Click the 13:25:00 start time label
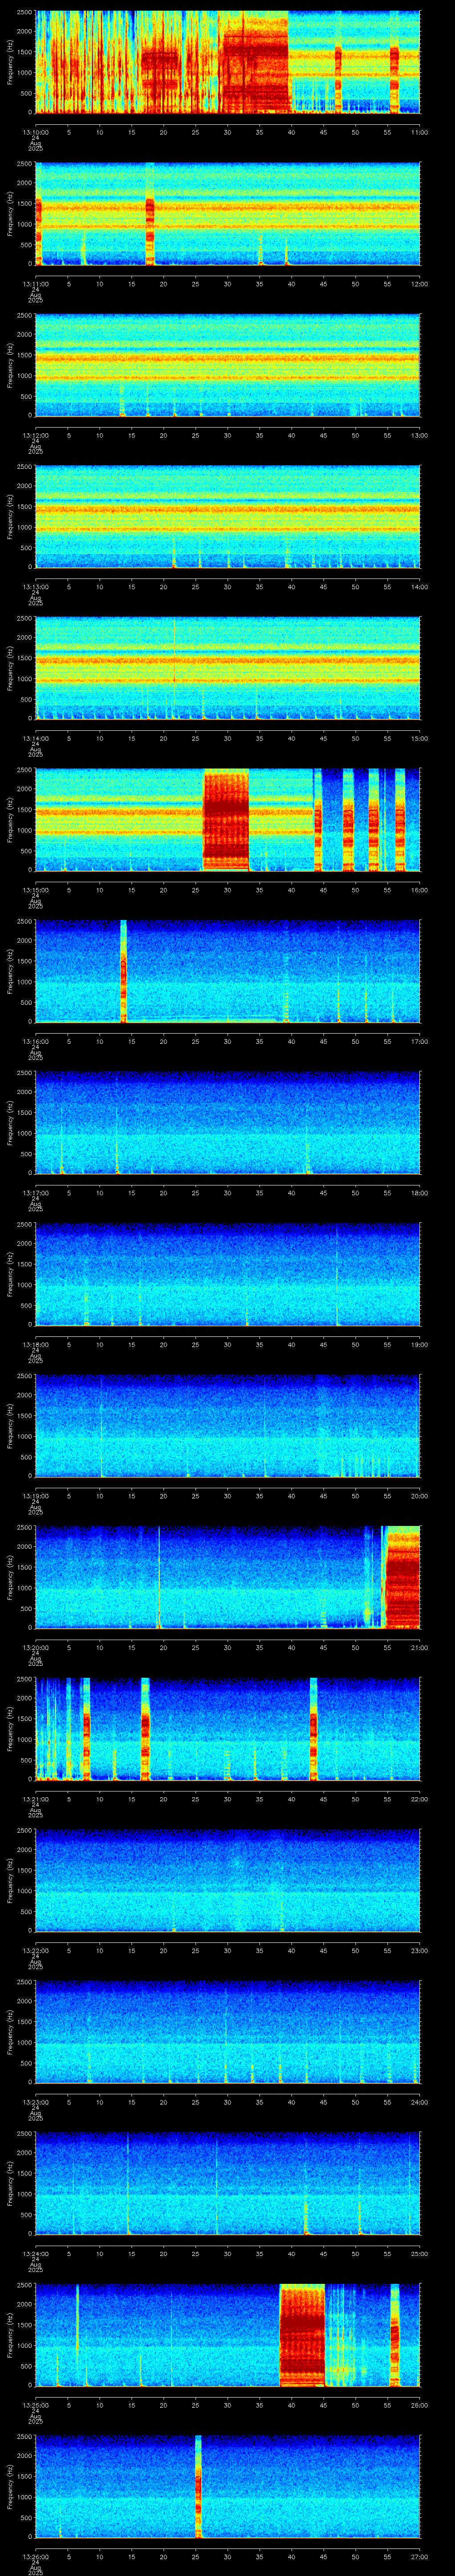Image resolution: width=455 pixels, height=2576 pixels. tap(35, 2405)
